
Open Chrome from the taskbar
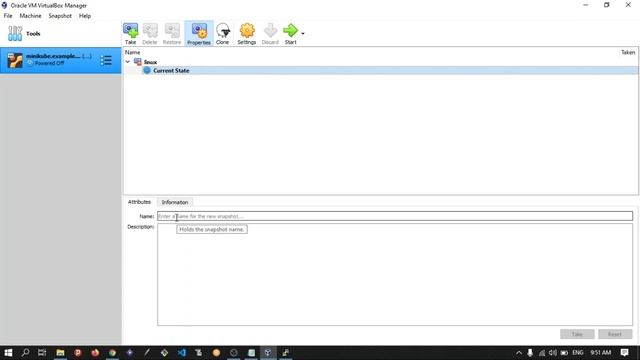point(112,353)
